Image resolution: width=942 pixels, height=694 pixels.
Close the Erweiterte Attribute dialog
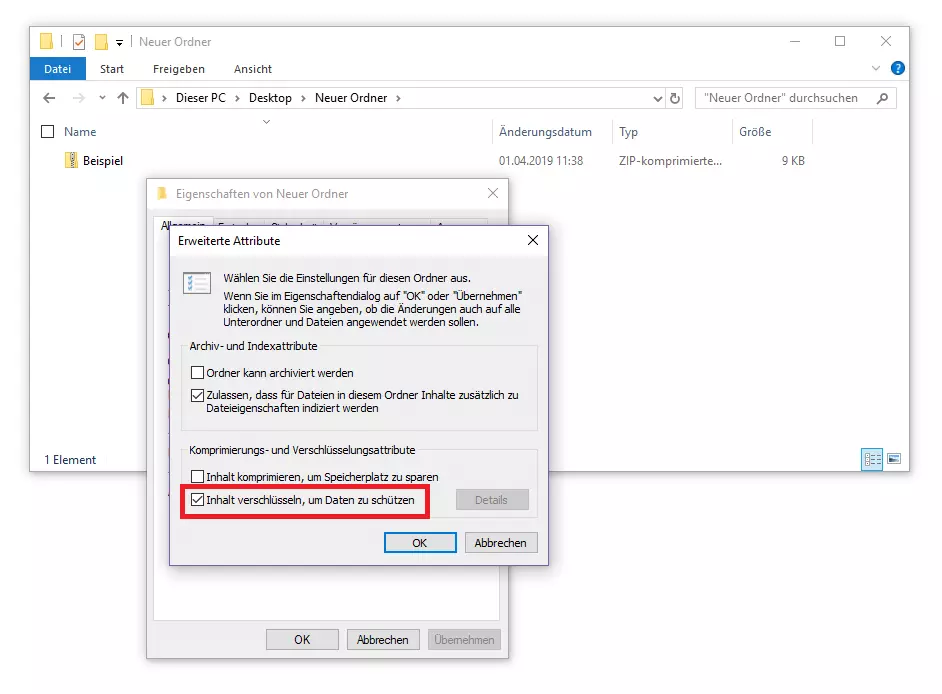532,240
